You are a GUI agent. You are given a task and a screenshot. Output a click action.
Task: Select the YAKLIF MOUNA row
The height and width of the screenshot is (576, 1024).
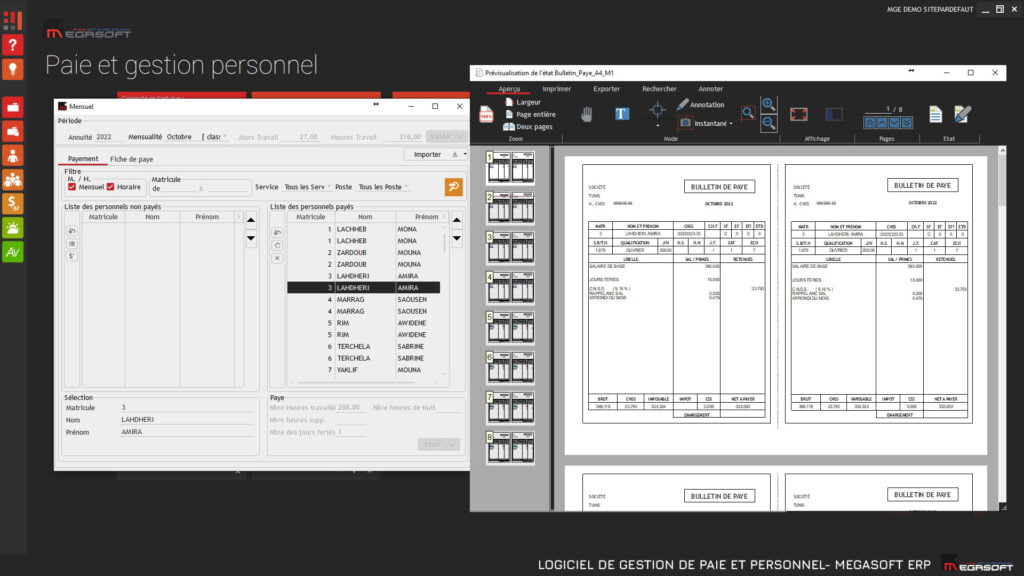tap(364, 370)
